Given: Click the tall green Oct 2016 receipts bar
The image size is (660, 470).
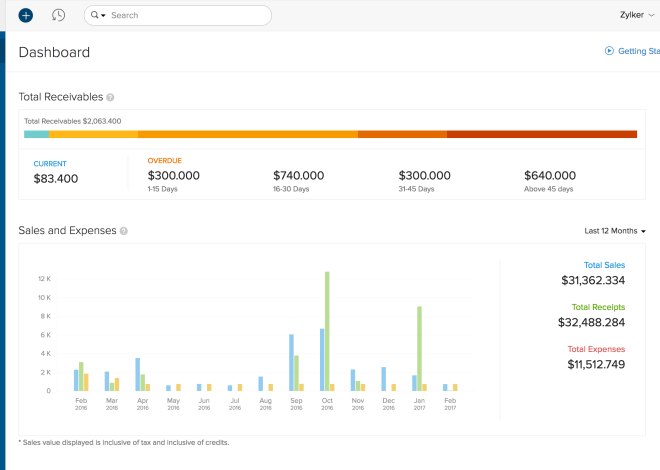Looking at the screenshot, I should pyautogui.click(x=327, y=331).
